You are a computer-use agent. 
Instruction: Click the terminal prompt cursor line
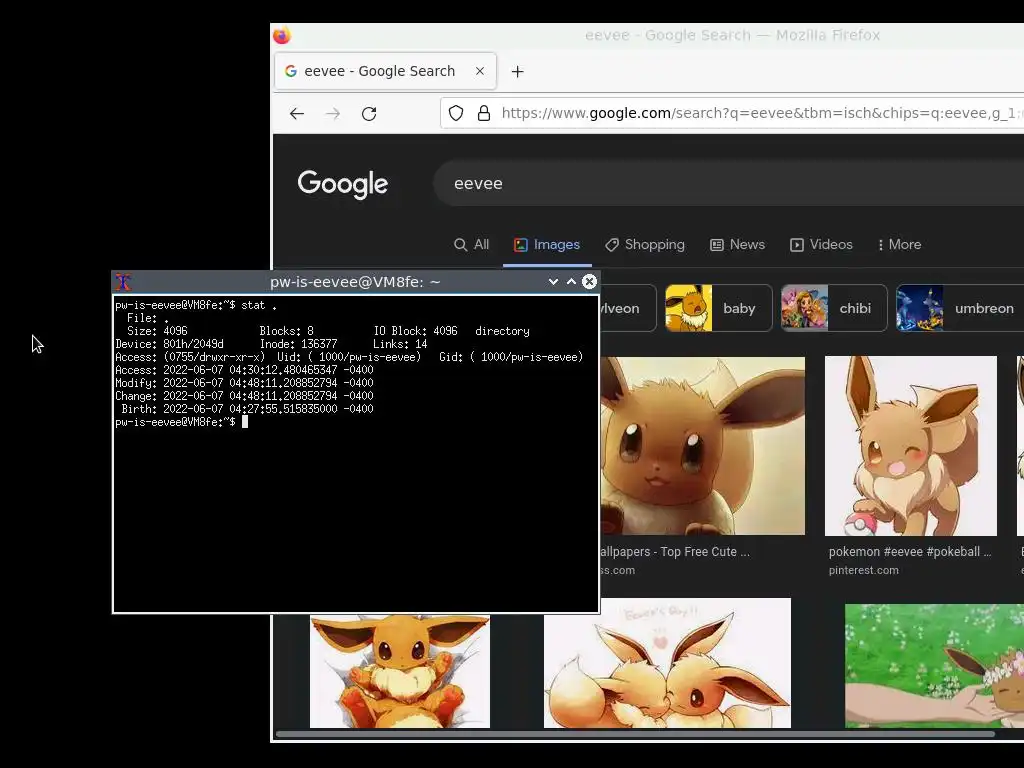[x=182, y=422]
